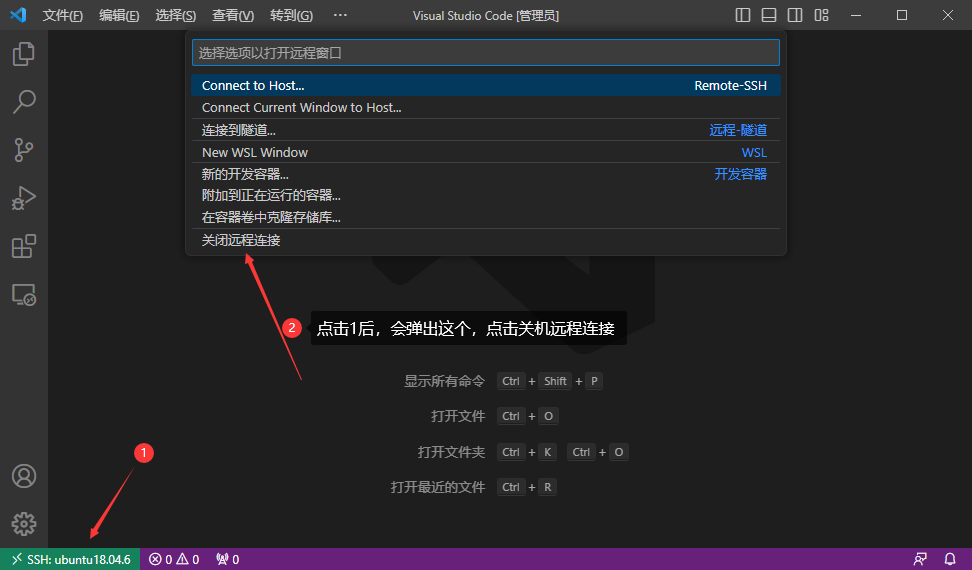Select the 新的开发容器... option
Screen dimensions: 972x570
tap(485, 174)
